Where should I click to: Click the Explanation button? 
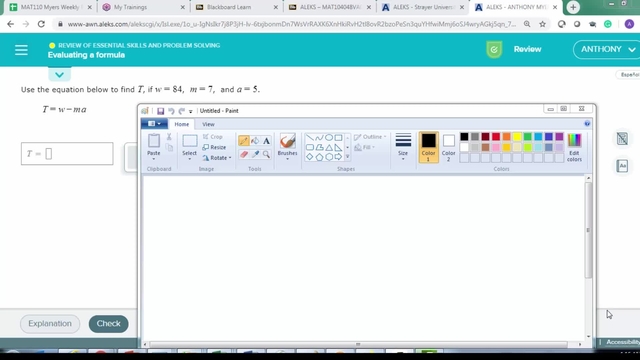(50, 324)
